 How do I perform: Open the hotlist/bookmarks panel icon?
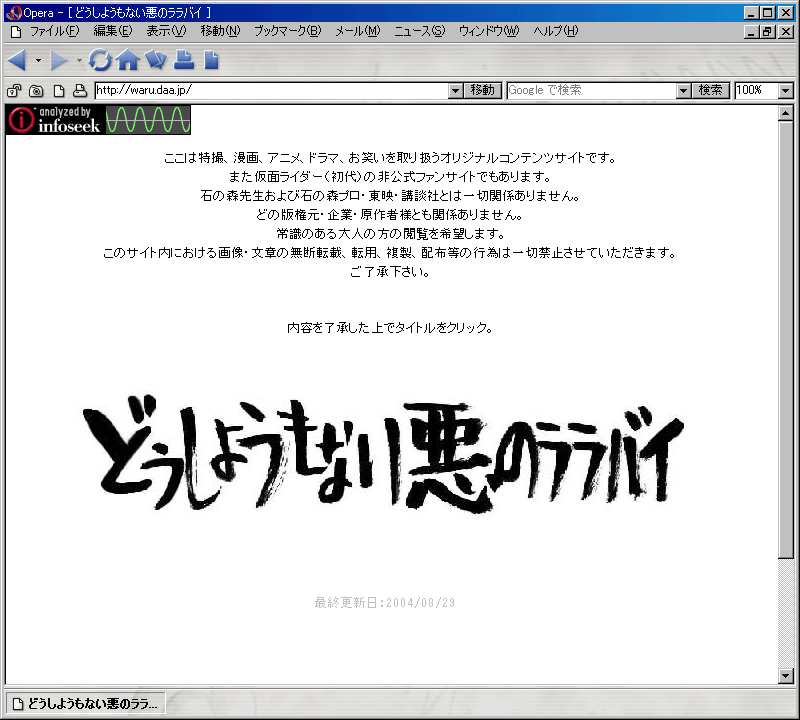click(156, 60)
